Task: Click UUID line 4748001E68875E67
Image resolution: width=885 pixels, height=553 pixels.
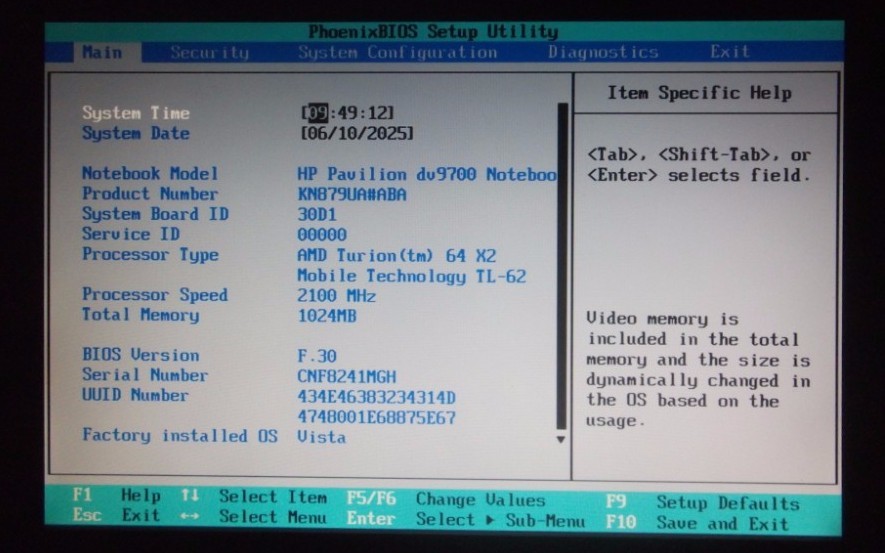Action: [376, 418]
